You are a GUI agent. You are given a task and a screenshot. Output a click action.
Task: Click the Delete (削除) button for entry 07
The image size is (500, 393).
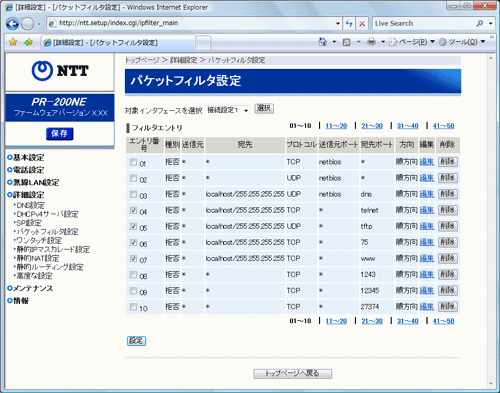pyautogui.click(x=448, y=258)
